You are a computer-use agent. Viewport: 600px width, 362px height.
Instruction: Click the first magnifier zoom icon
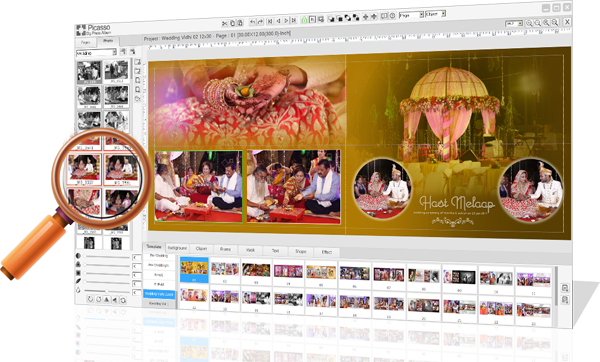(529, 23)
